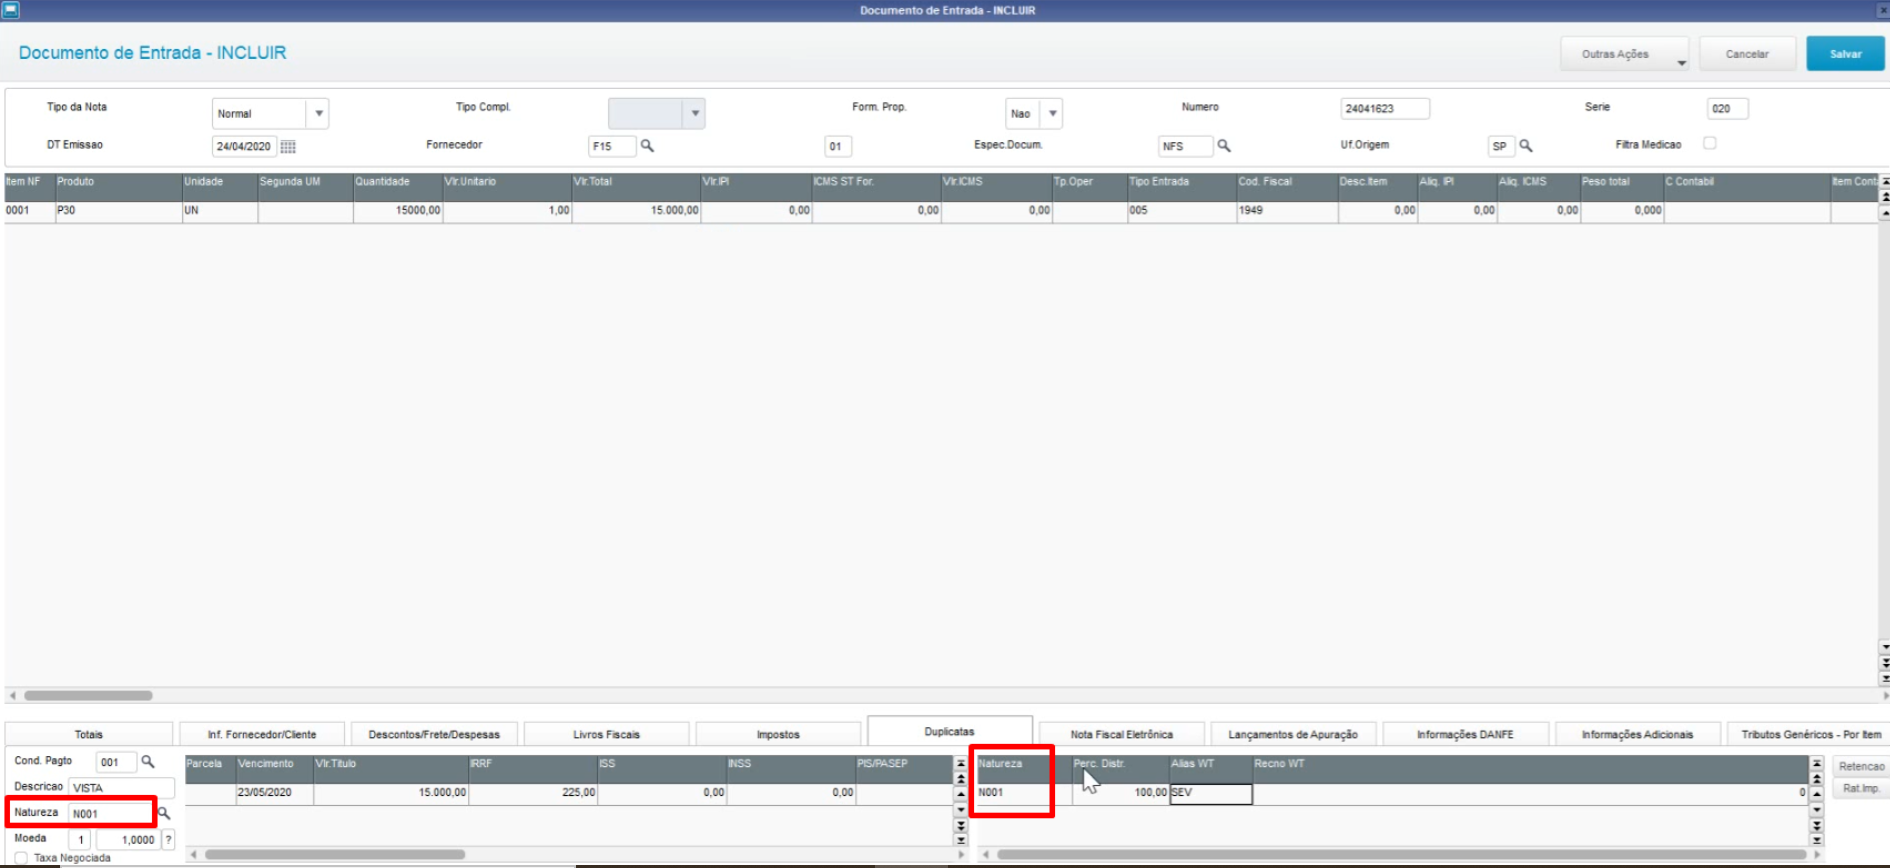Enable Taxa Negociada checkbox
Screen dimensions: 1890x868
click(x=21, y=858)
